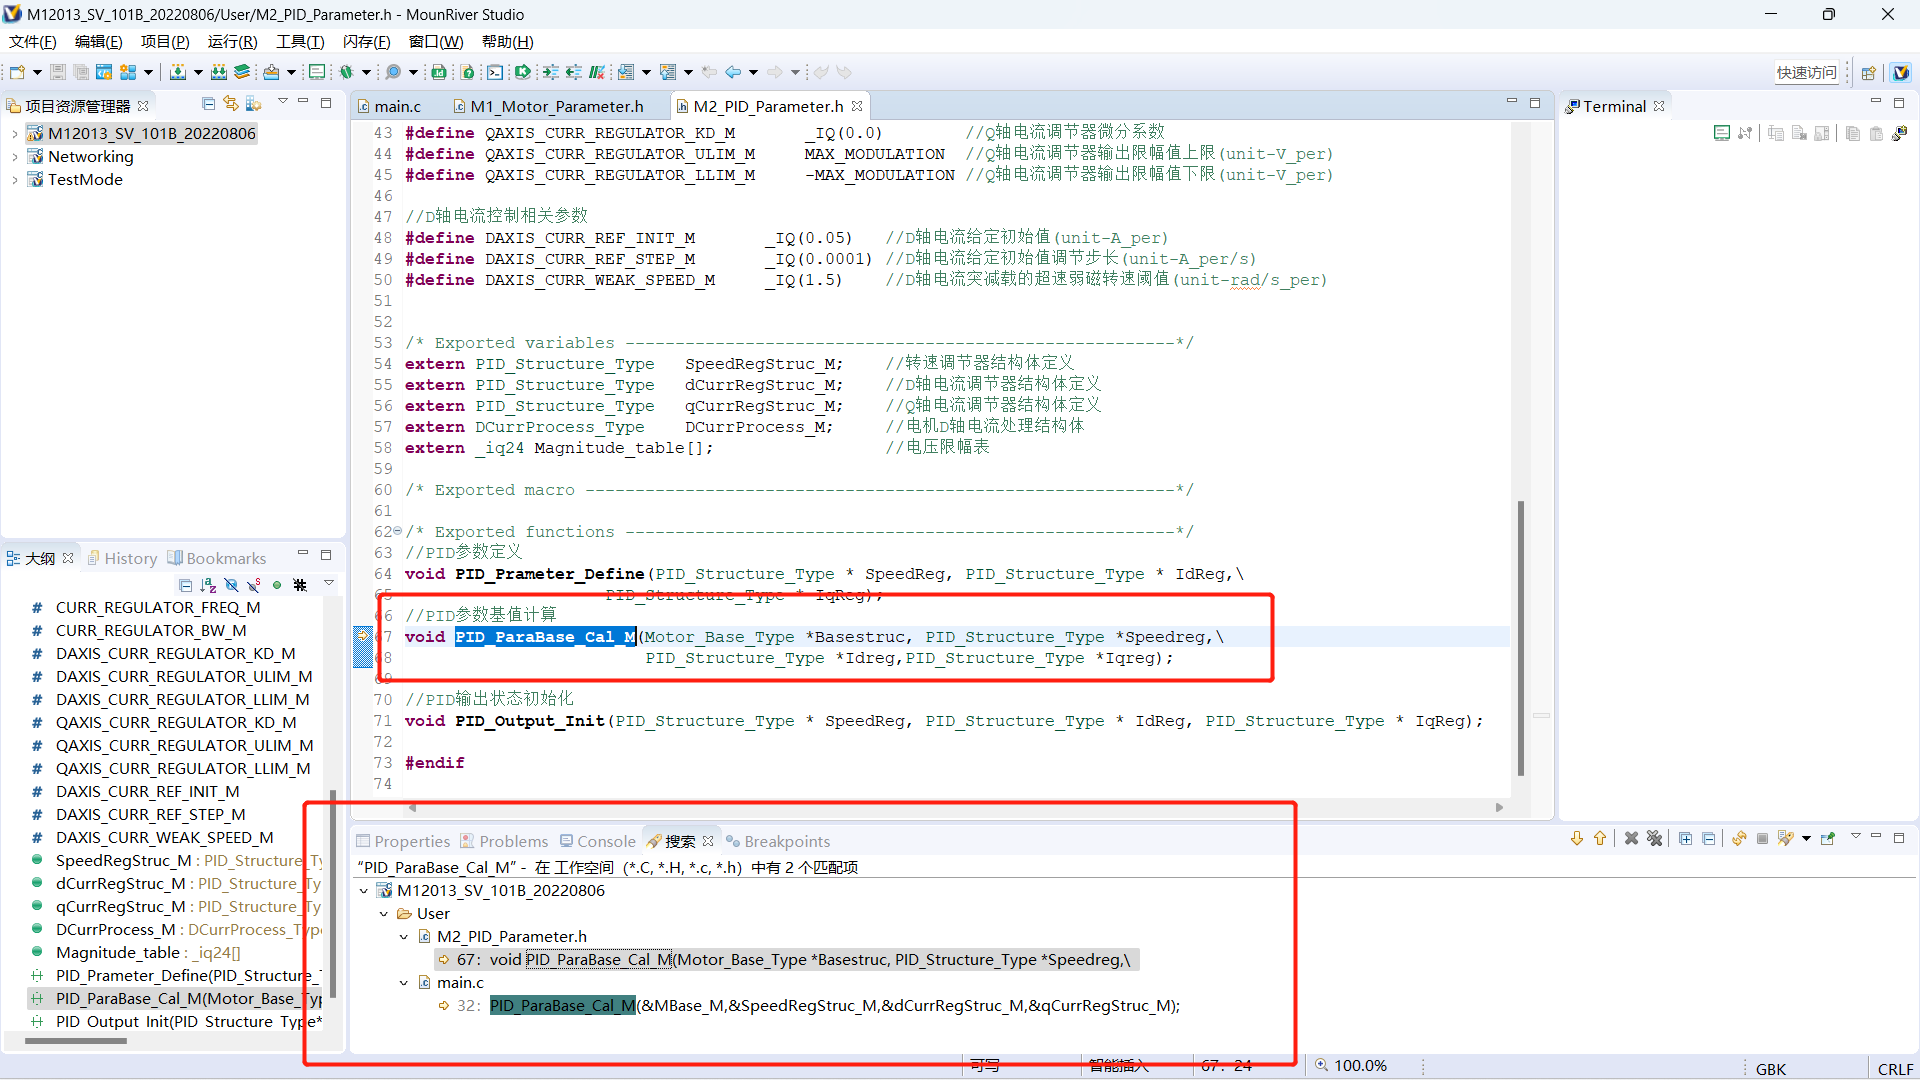Open the 运行(R) menu
This screenshot has height=1080, width=1920.
(232, 41)
